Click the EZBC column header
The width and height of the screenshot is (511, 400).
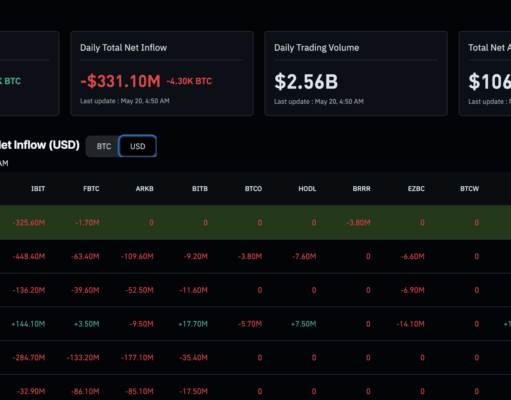[x=416, y=189]
